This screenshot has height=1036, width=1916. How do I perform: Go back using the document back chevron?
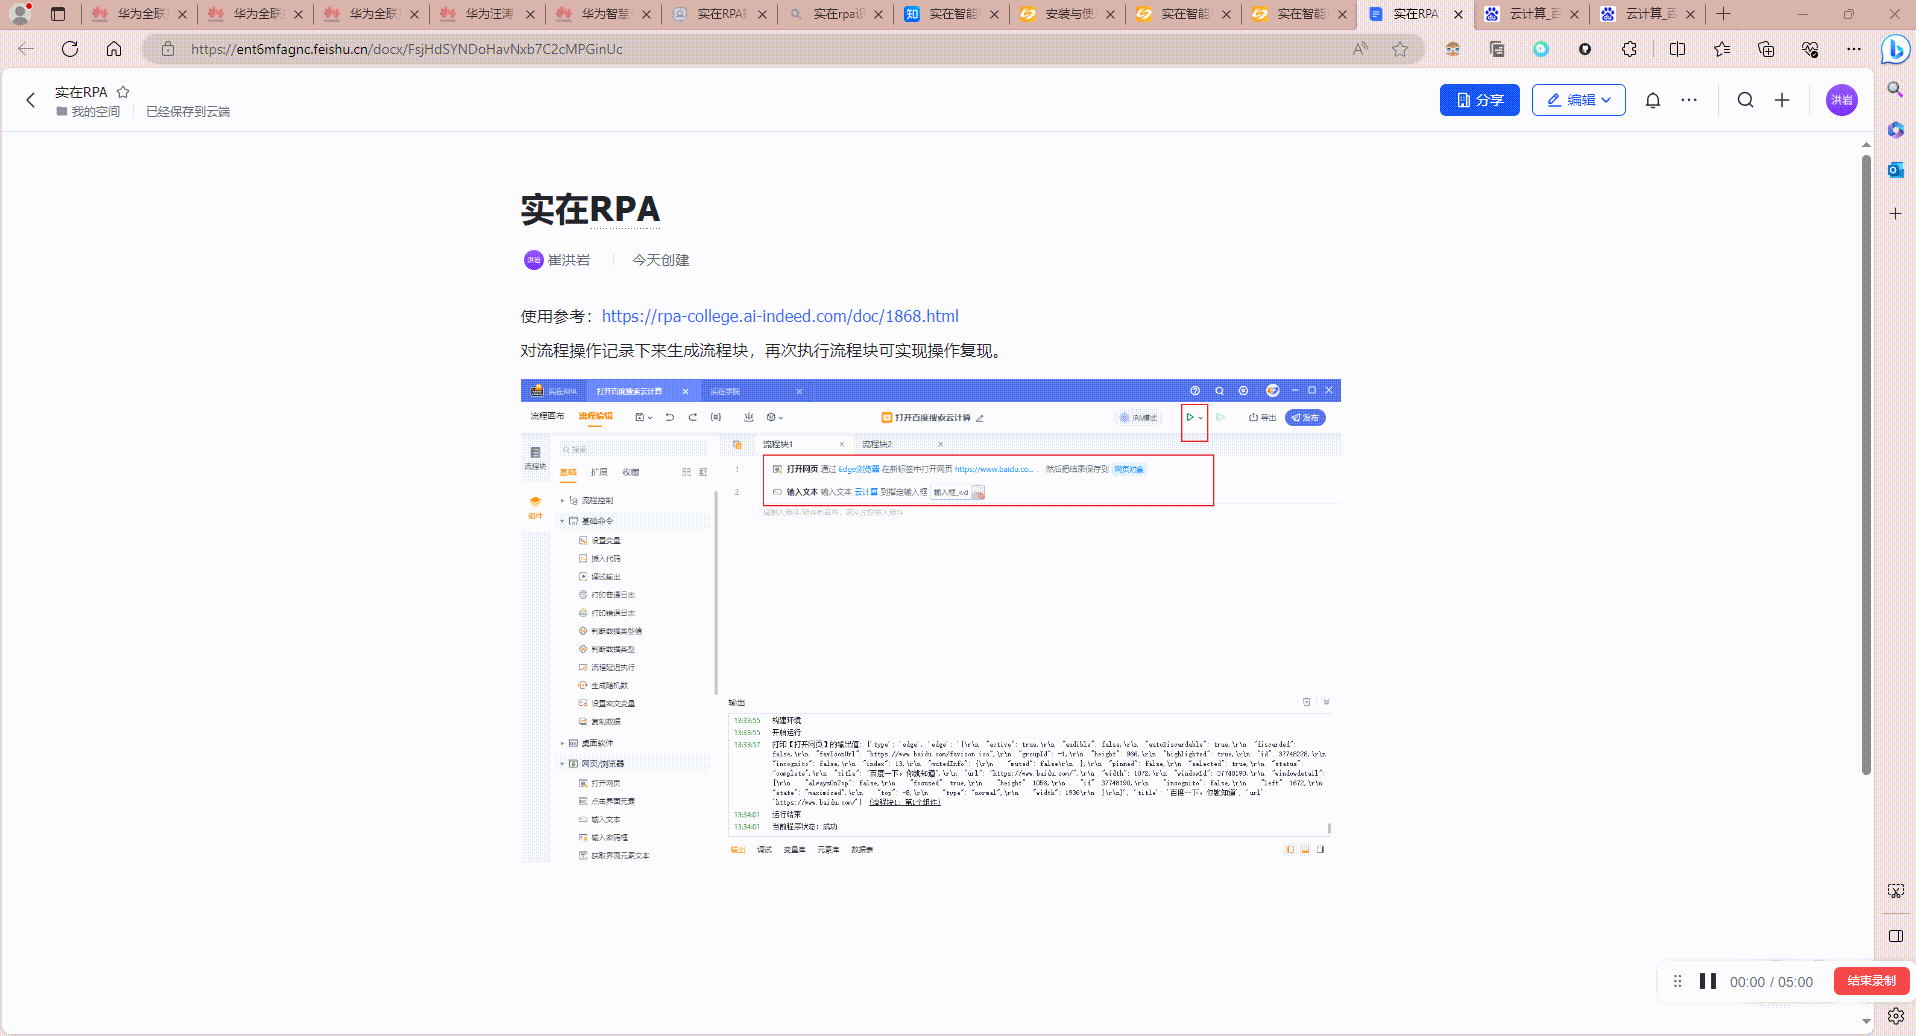tap(31, 100)
